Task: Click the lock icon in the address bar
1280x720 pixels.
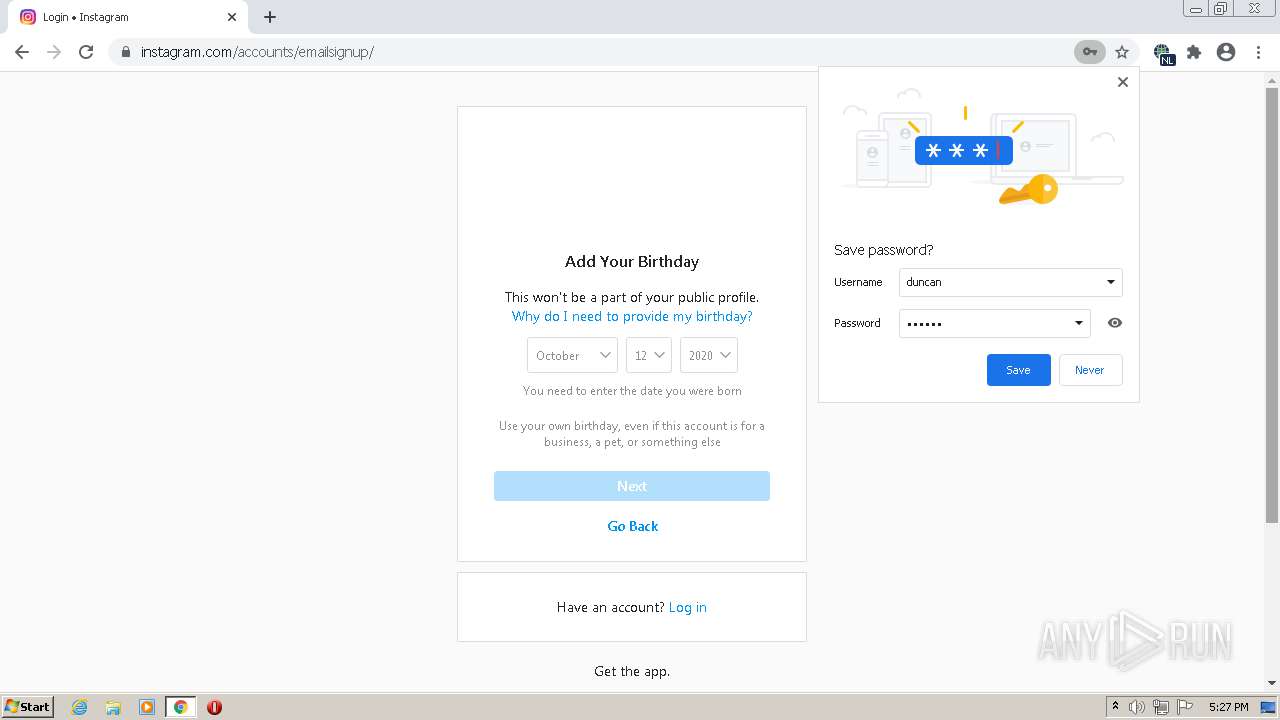Action: coord(125,52)
